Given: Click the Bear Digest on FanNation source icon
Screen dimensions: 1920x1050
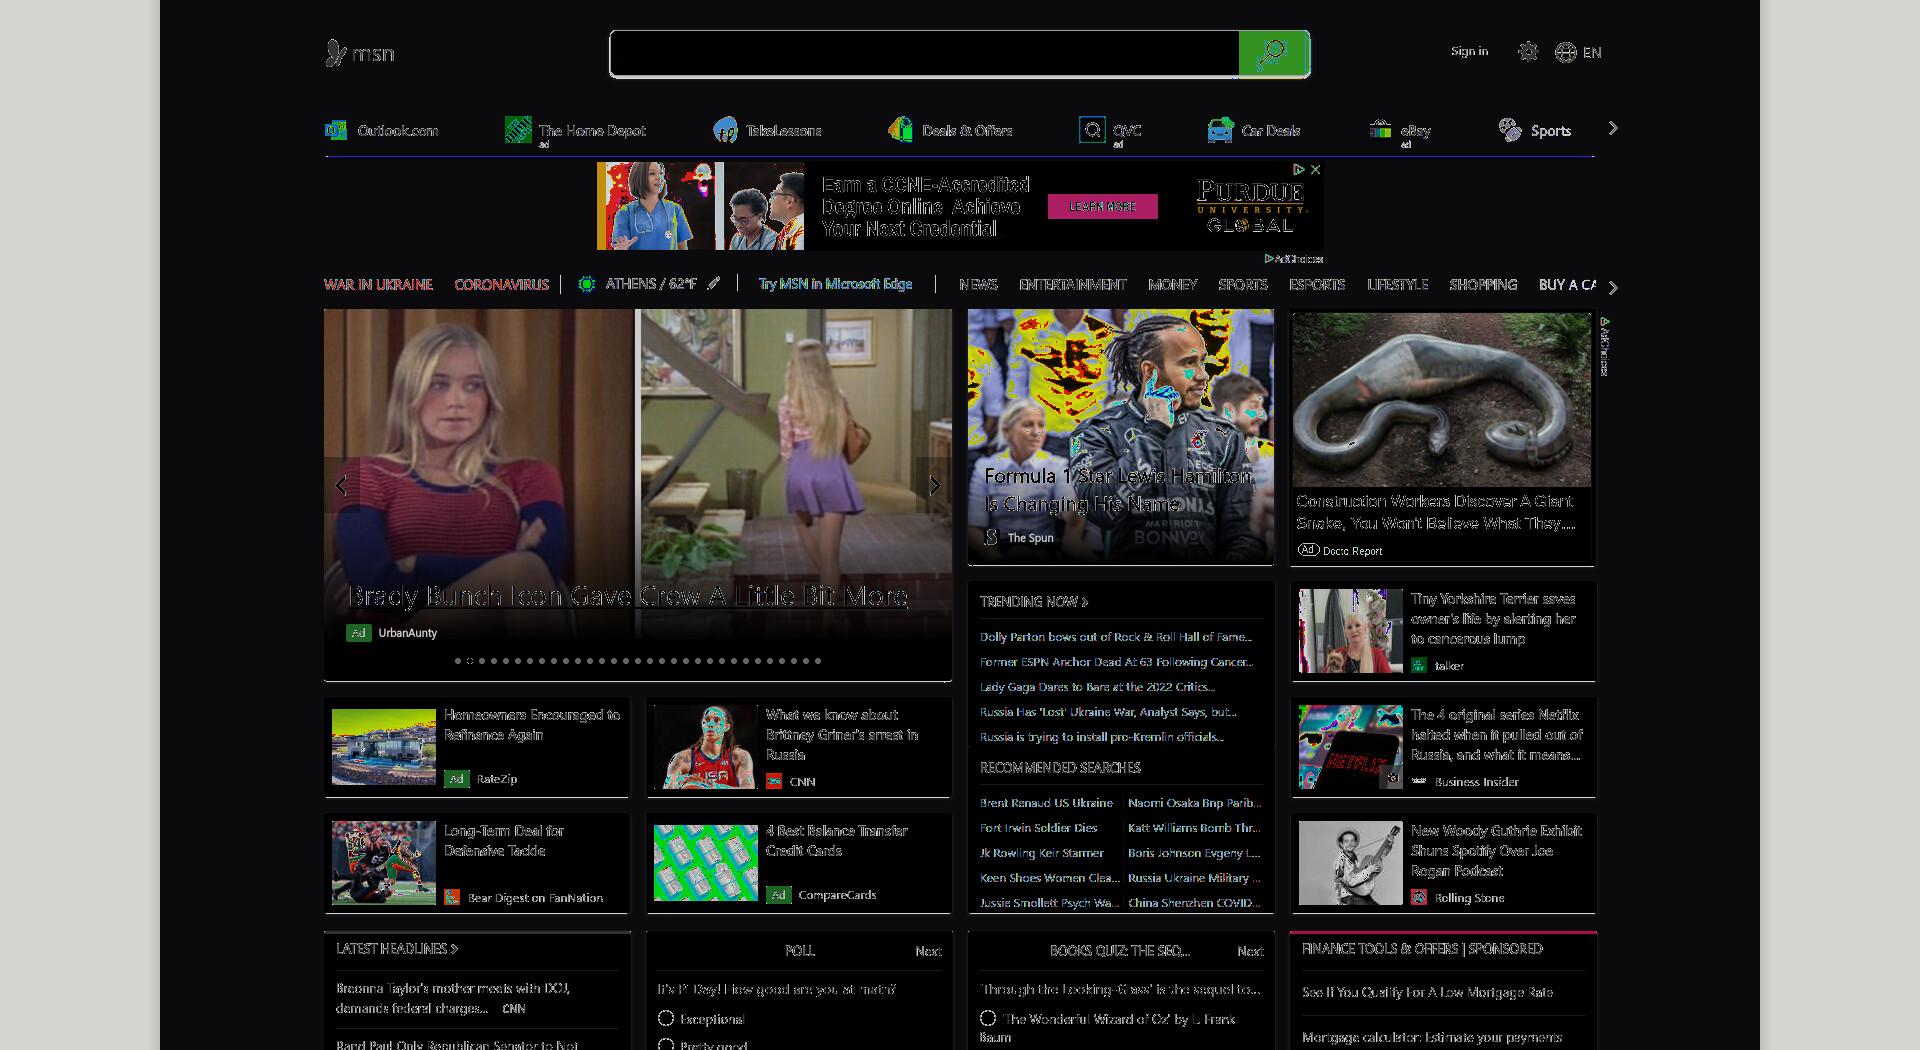Looking at the screenshot, I should click(452, 898).
